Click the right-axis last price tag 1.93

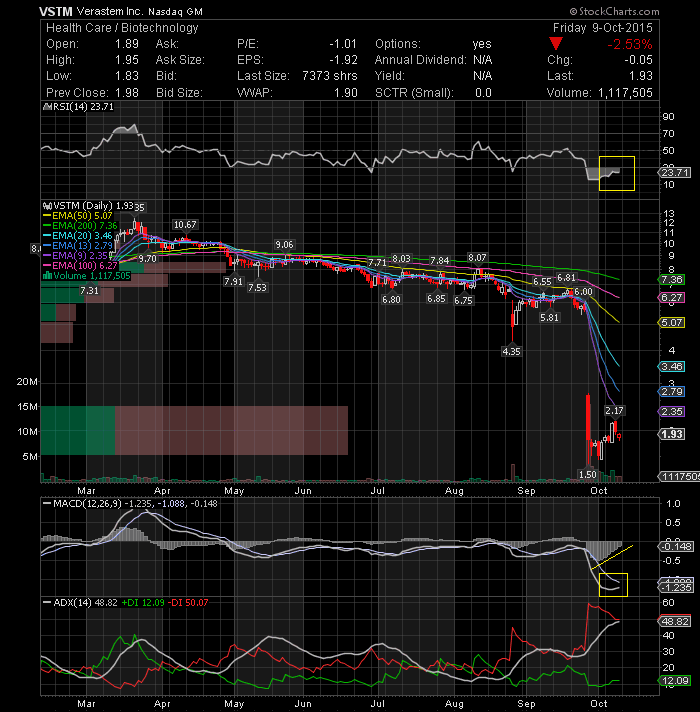pyautogui.click(x=672, y=434)
